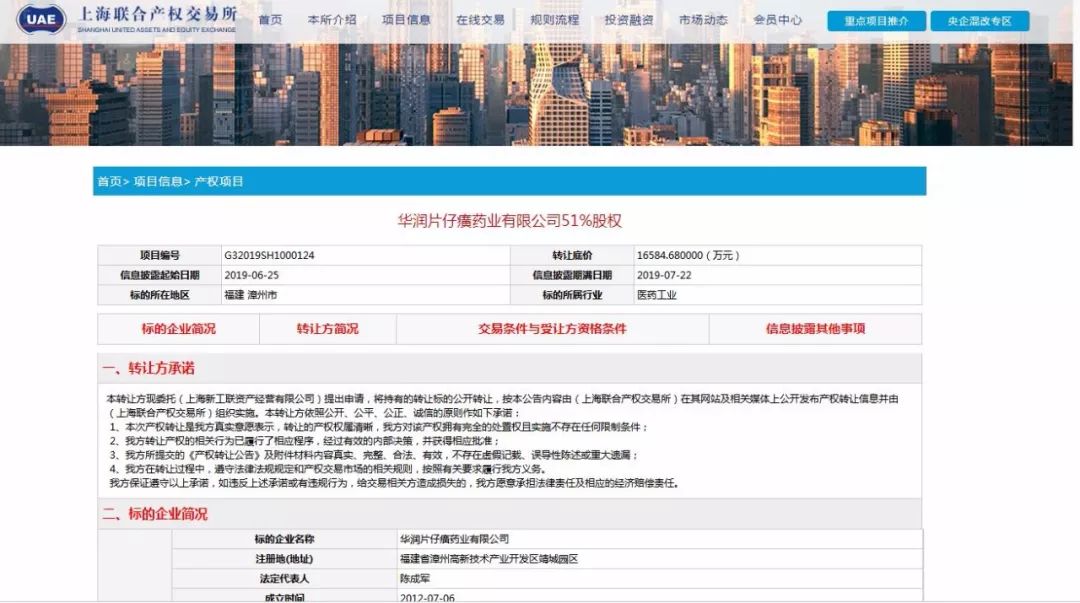Select the 标的企业名称 value 华润片仔癀药业有限公司
The image size is (1080, 603).
(x=455, y=539)
